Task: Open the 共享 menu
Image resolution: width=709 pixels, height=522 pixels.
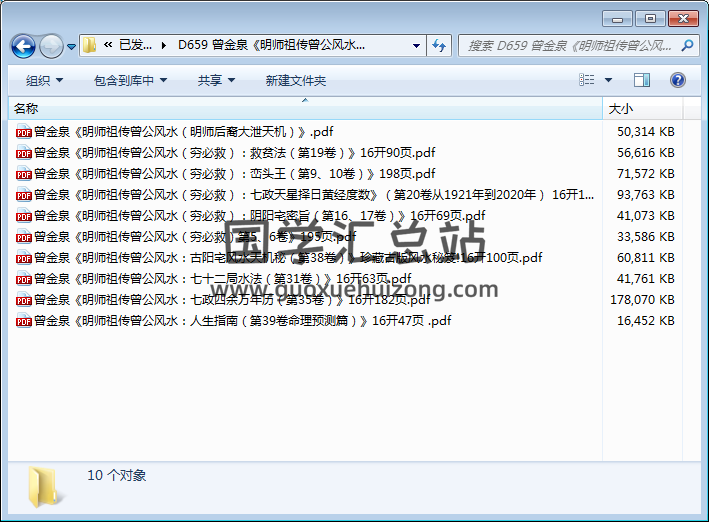Action: [x=216, y=80]
